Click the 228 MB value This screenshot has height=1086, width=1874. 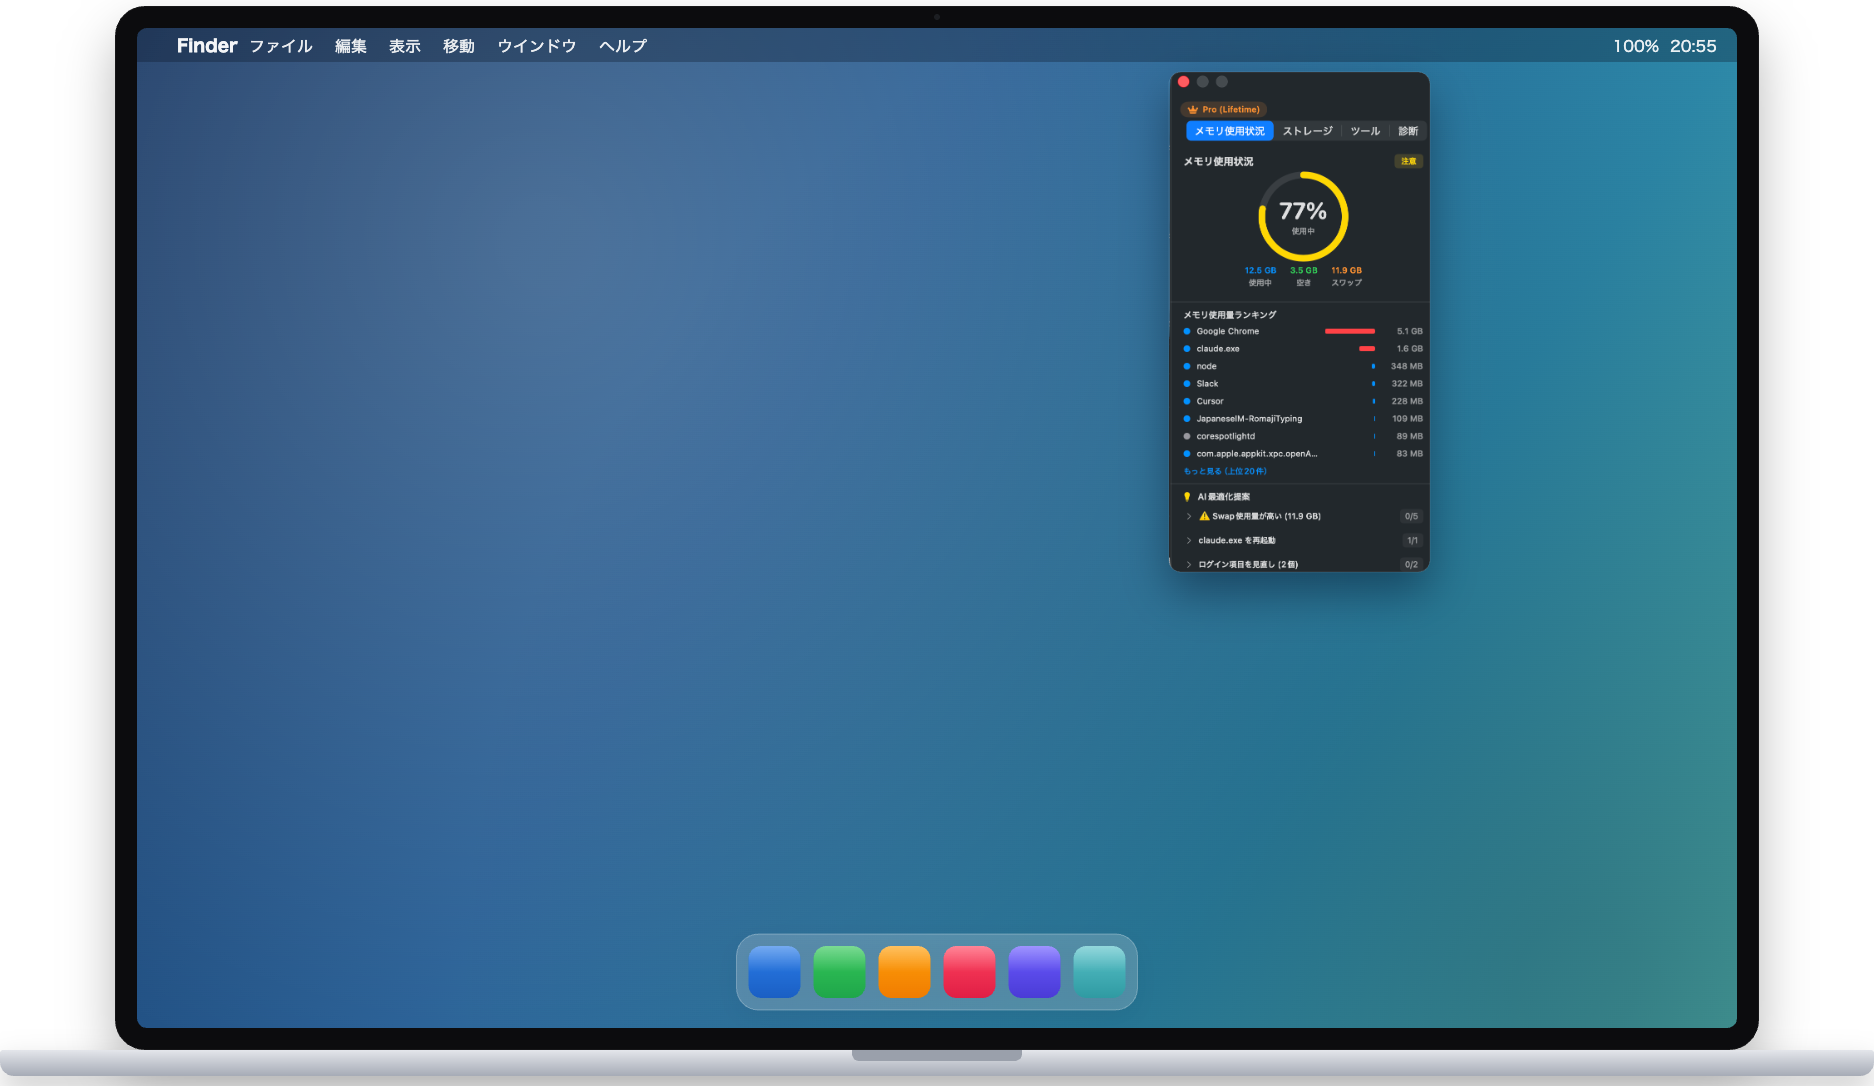1407,401
